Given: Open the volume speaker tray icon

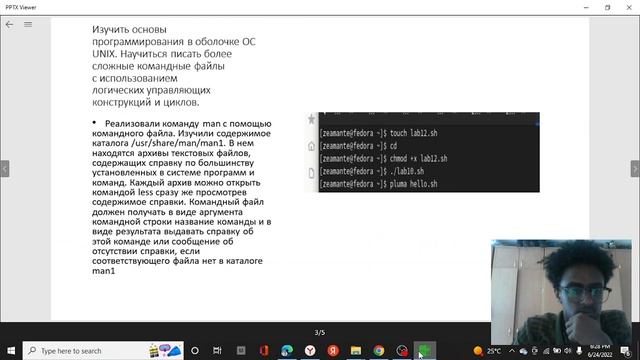Looking at the screenshot, I should point(568,351).
